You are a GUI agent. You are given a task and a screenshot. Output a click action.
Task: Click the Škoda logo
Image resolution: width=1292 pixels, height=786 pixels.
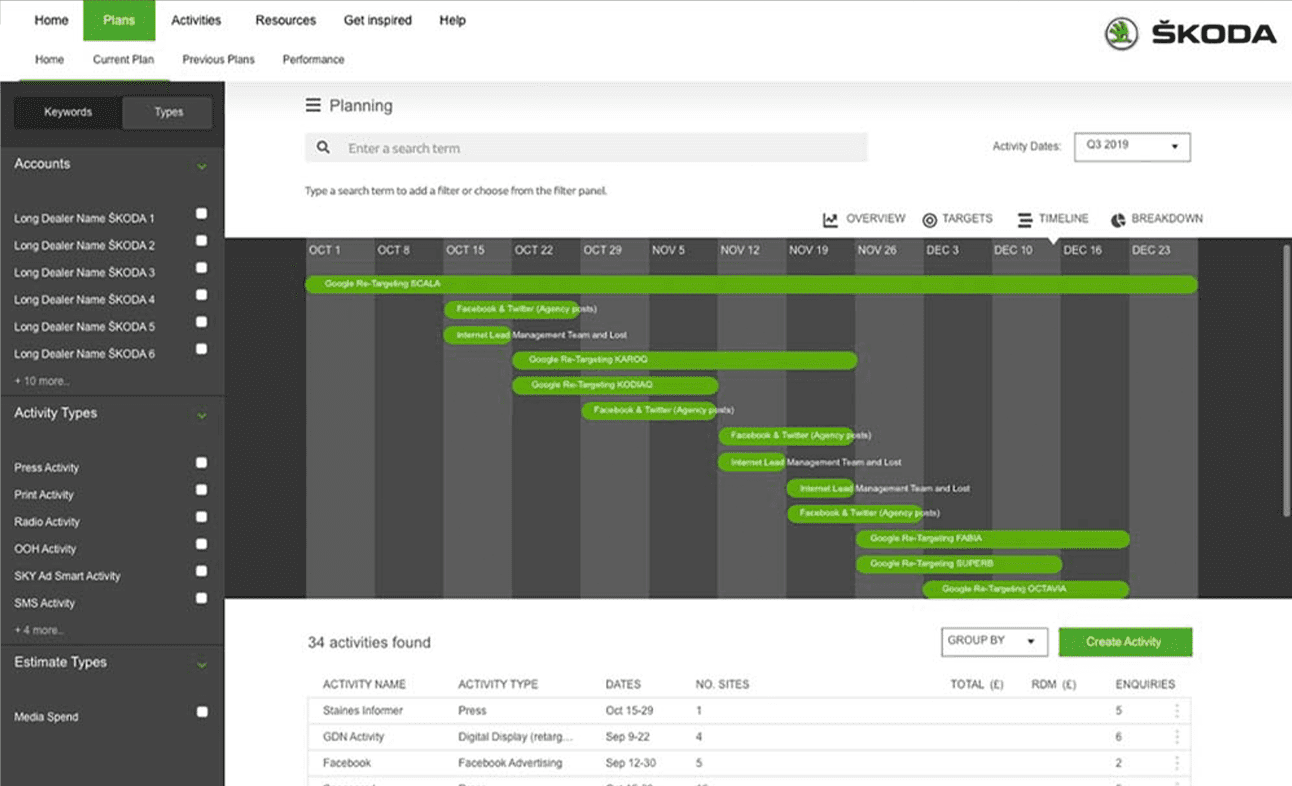[1191, 33]
